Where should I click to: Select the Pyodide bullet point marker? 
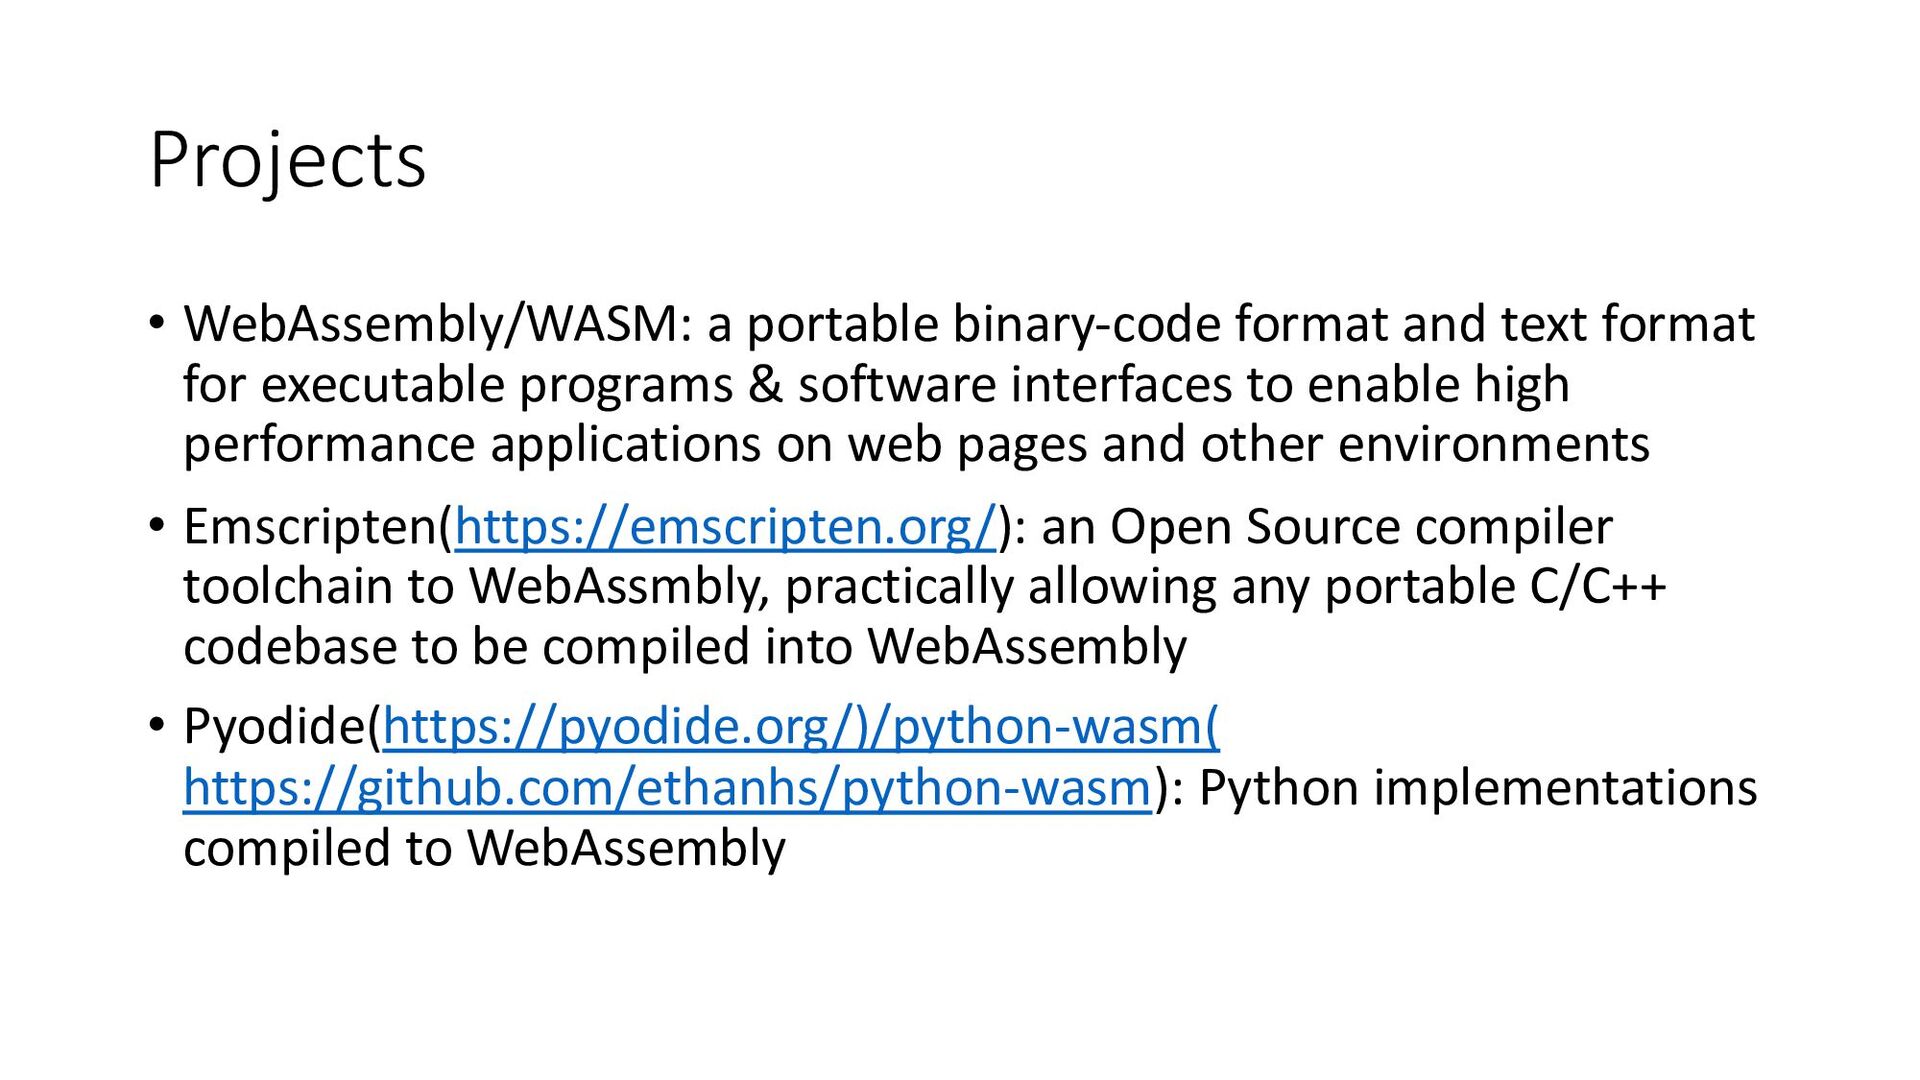click(x=156, y=725)
